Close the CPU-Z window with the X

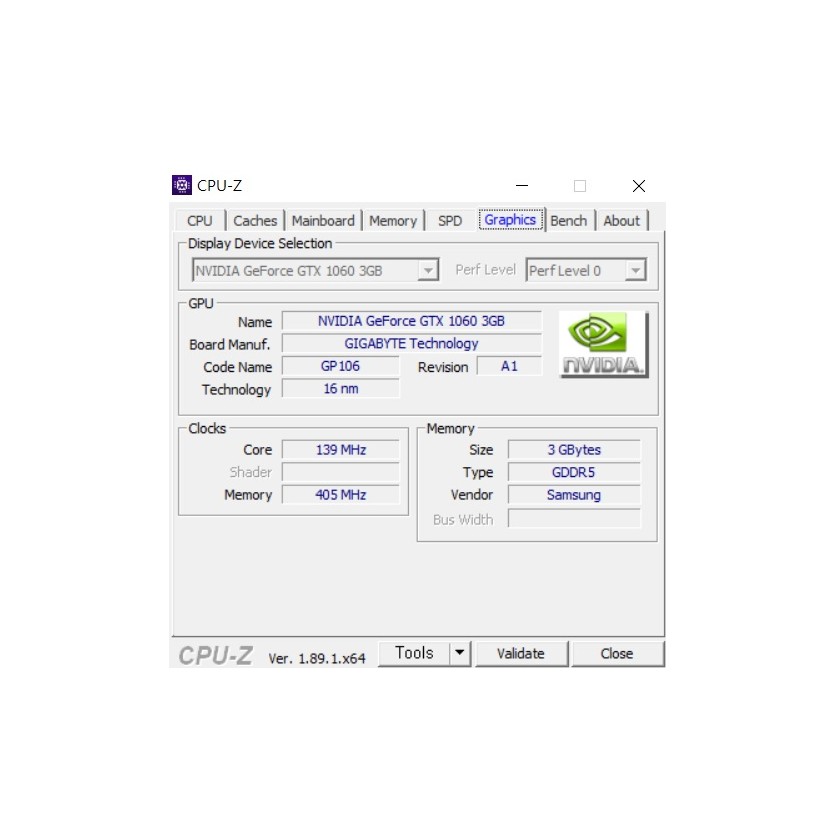639,186
